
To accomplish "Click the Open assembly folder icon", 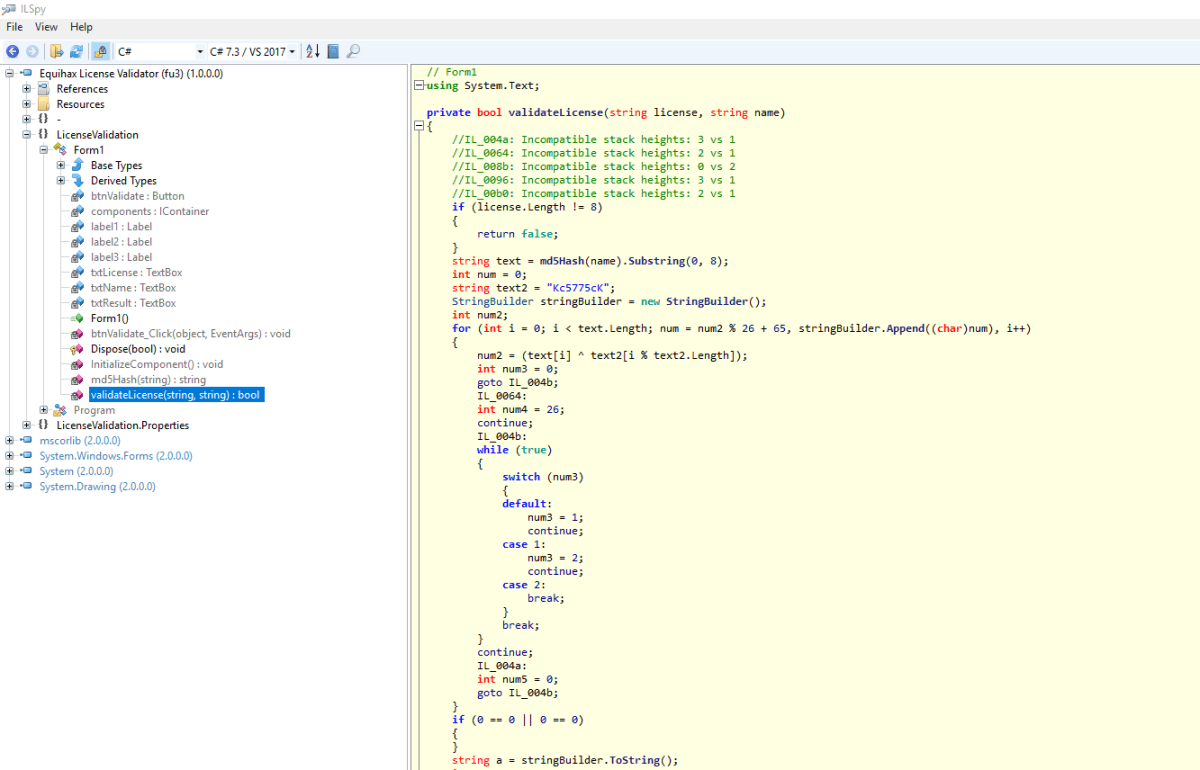I will point(56,51).
